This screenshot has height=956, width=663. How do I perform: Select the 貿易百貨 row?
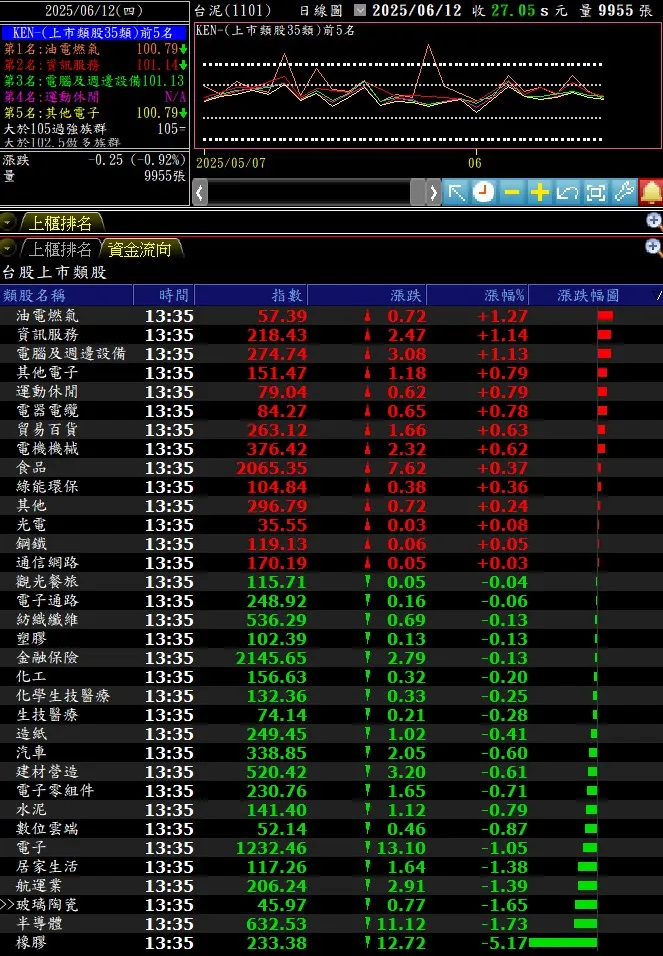[x=331, y=429]
